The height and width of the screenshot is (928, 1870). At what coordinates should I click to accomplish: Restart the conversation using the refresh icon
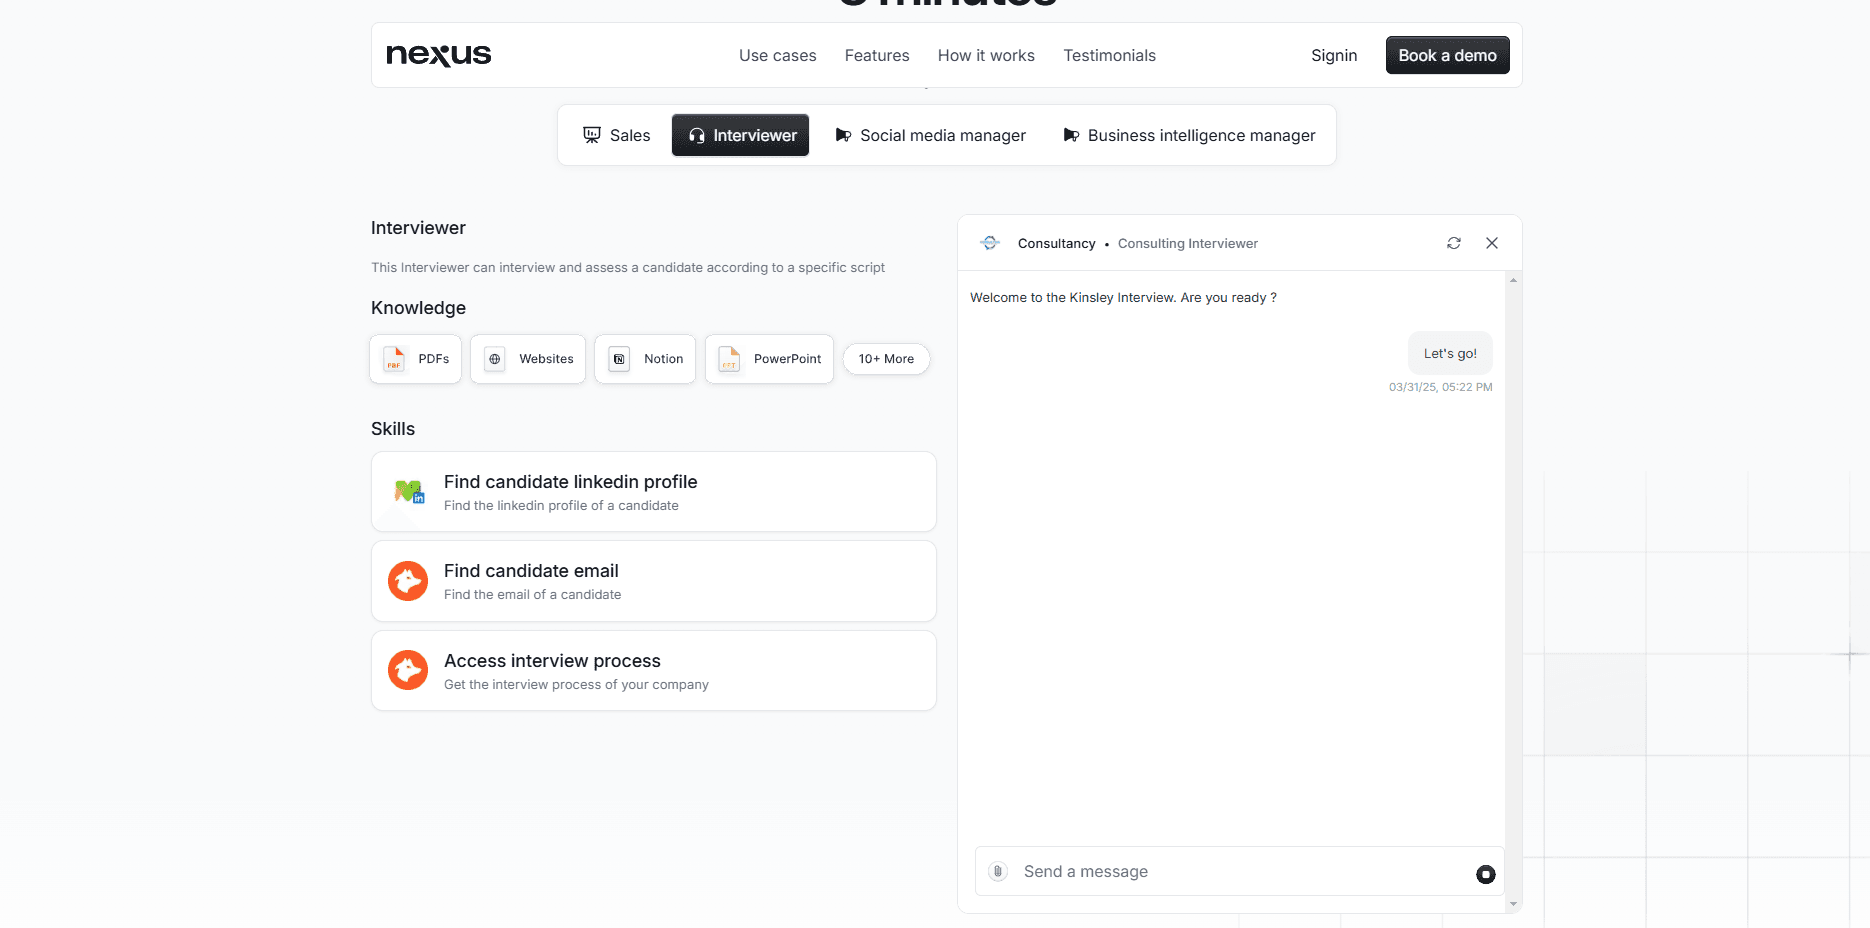pyautogui.click(x=1453, y=243)
